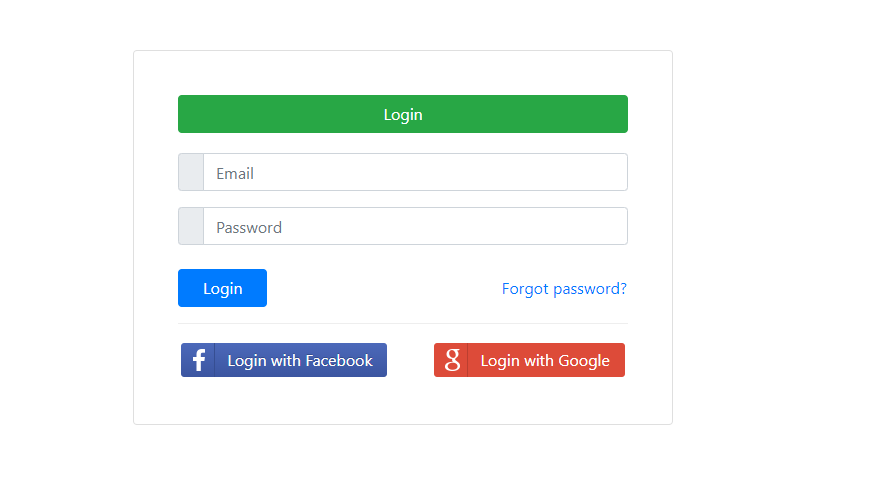Click the gray addon box beside Password
The image size is (878, 478).
[x=191, y=226]
